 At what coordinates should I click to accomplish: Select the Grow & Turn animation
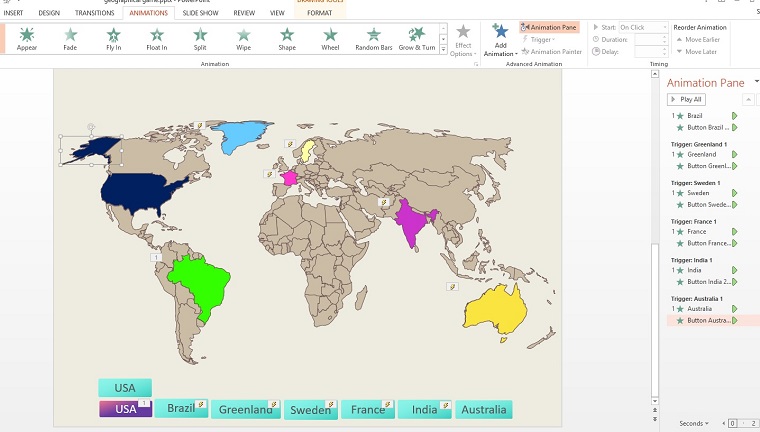pyautogui.click(x=417, y=39)
